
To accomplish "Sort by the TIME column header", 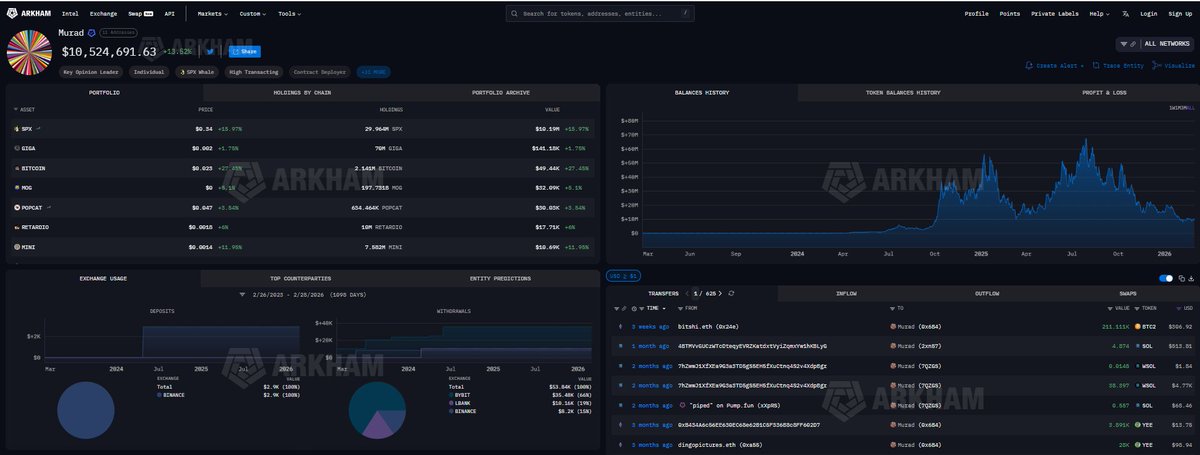I will click(651, 308).
